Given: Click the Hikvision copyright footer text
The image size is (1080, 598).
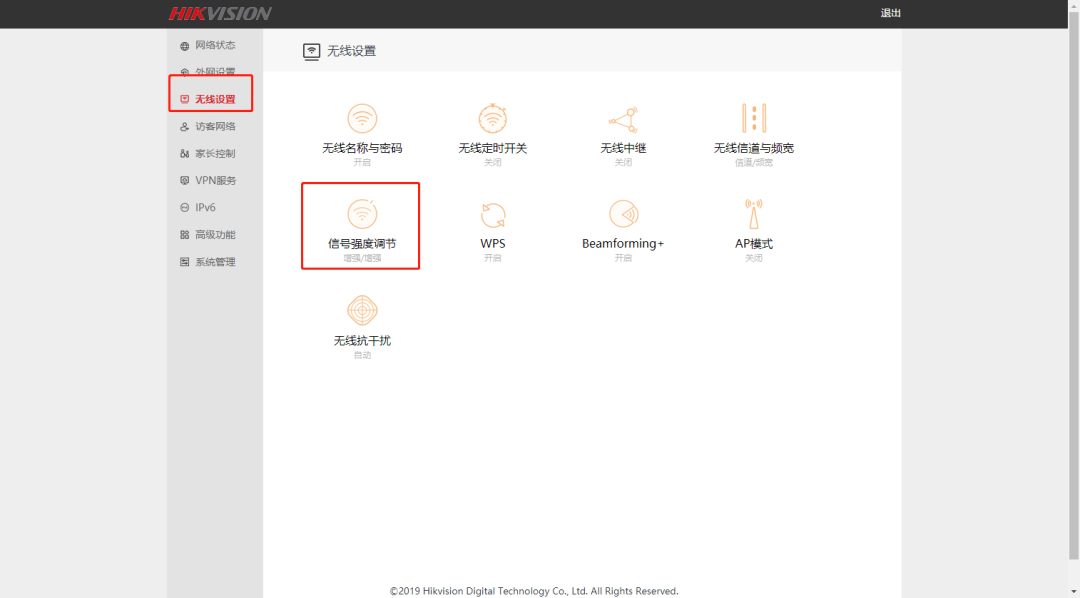Looking at the screenshot, I should 534,591.
